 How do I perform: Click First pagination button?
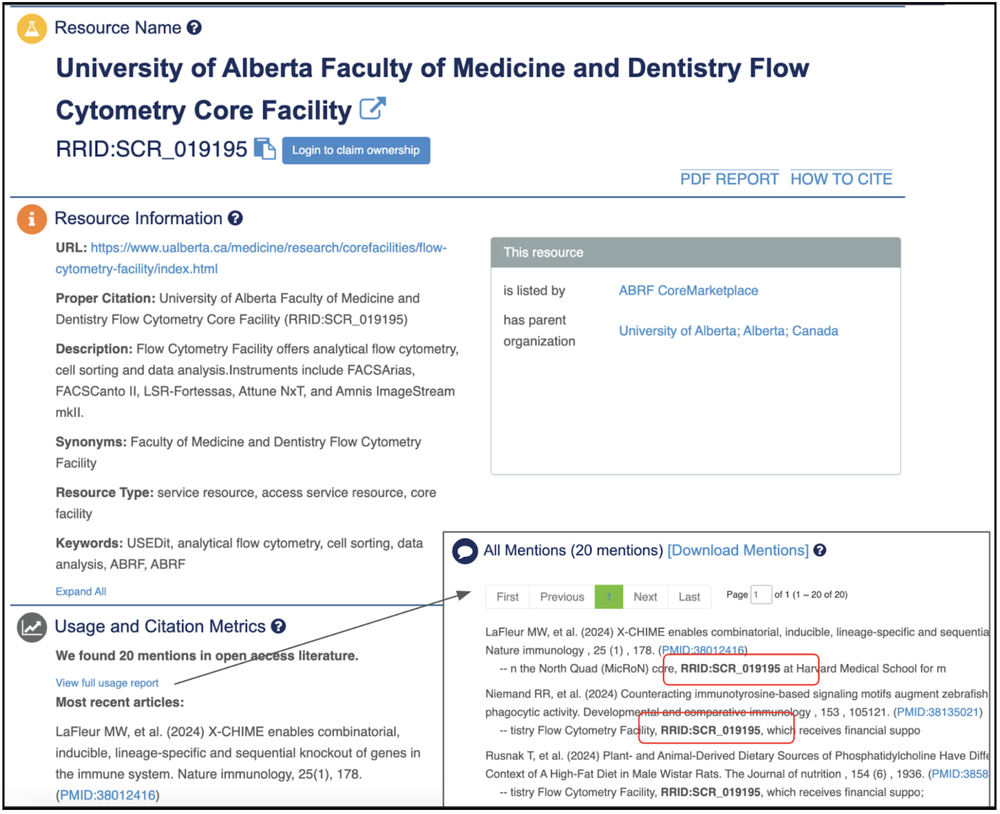(x=508, y=597)
